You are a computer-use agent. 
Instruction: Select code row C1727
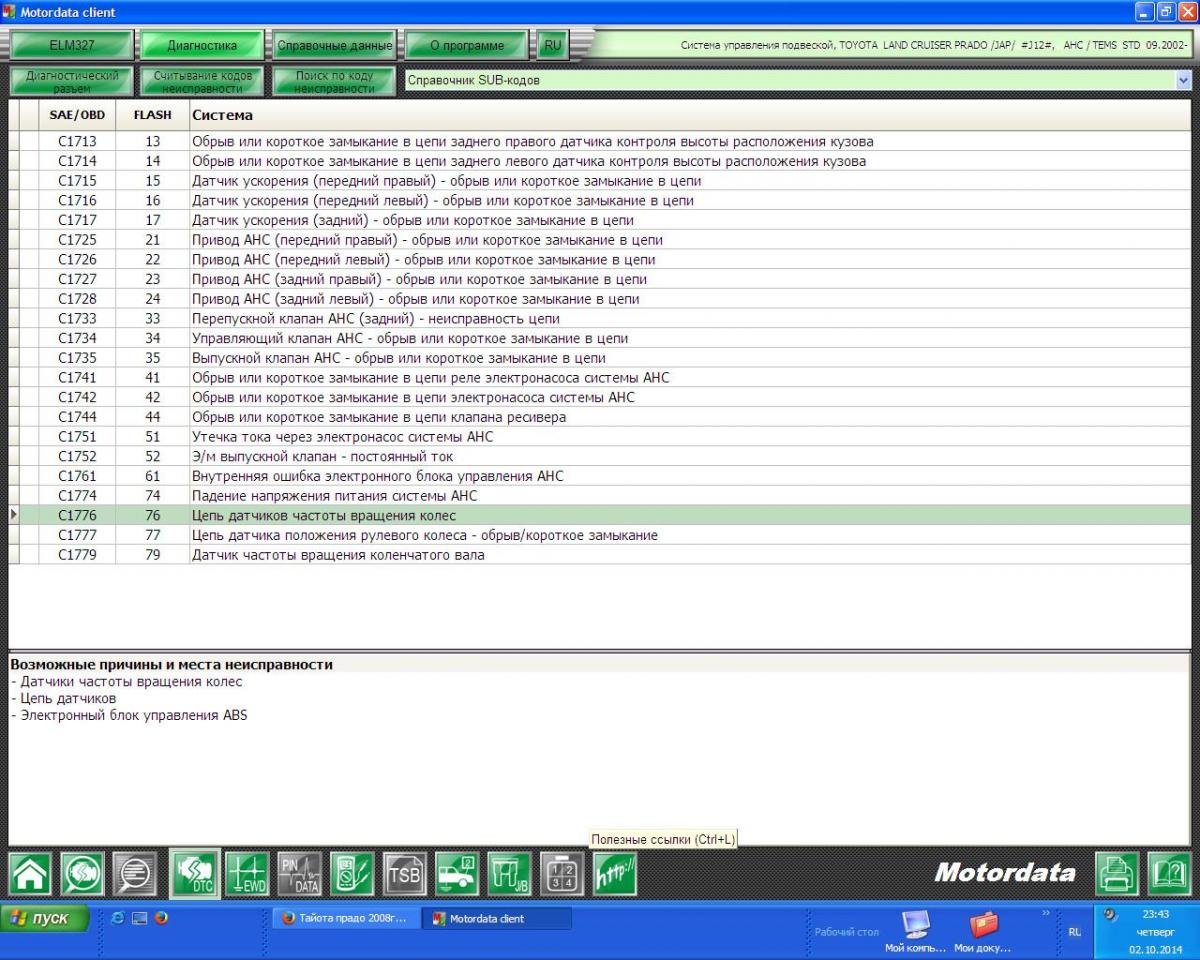click(600, 279)
